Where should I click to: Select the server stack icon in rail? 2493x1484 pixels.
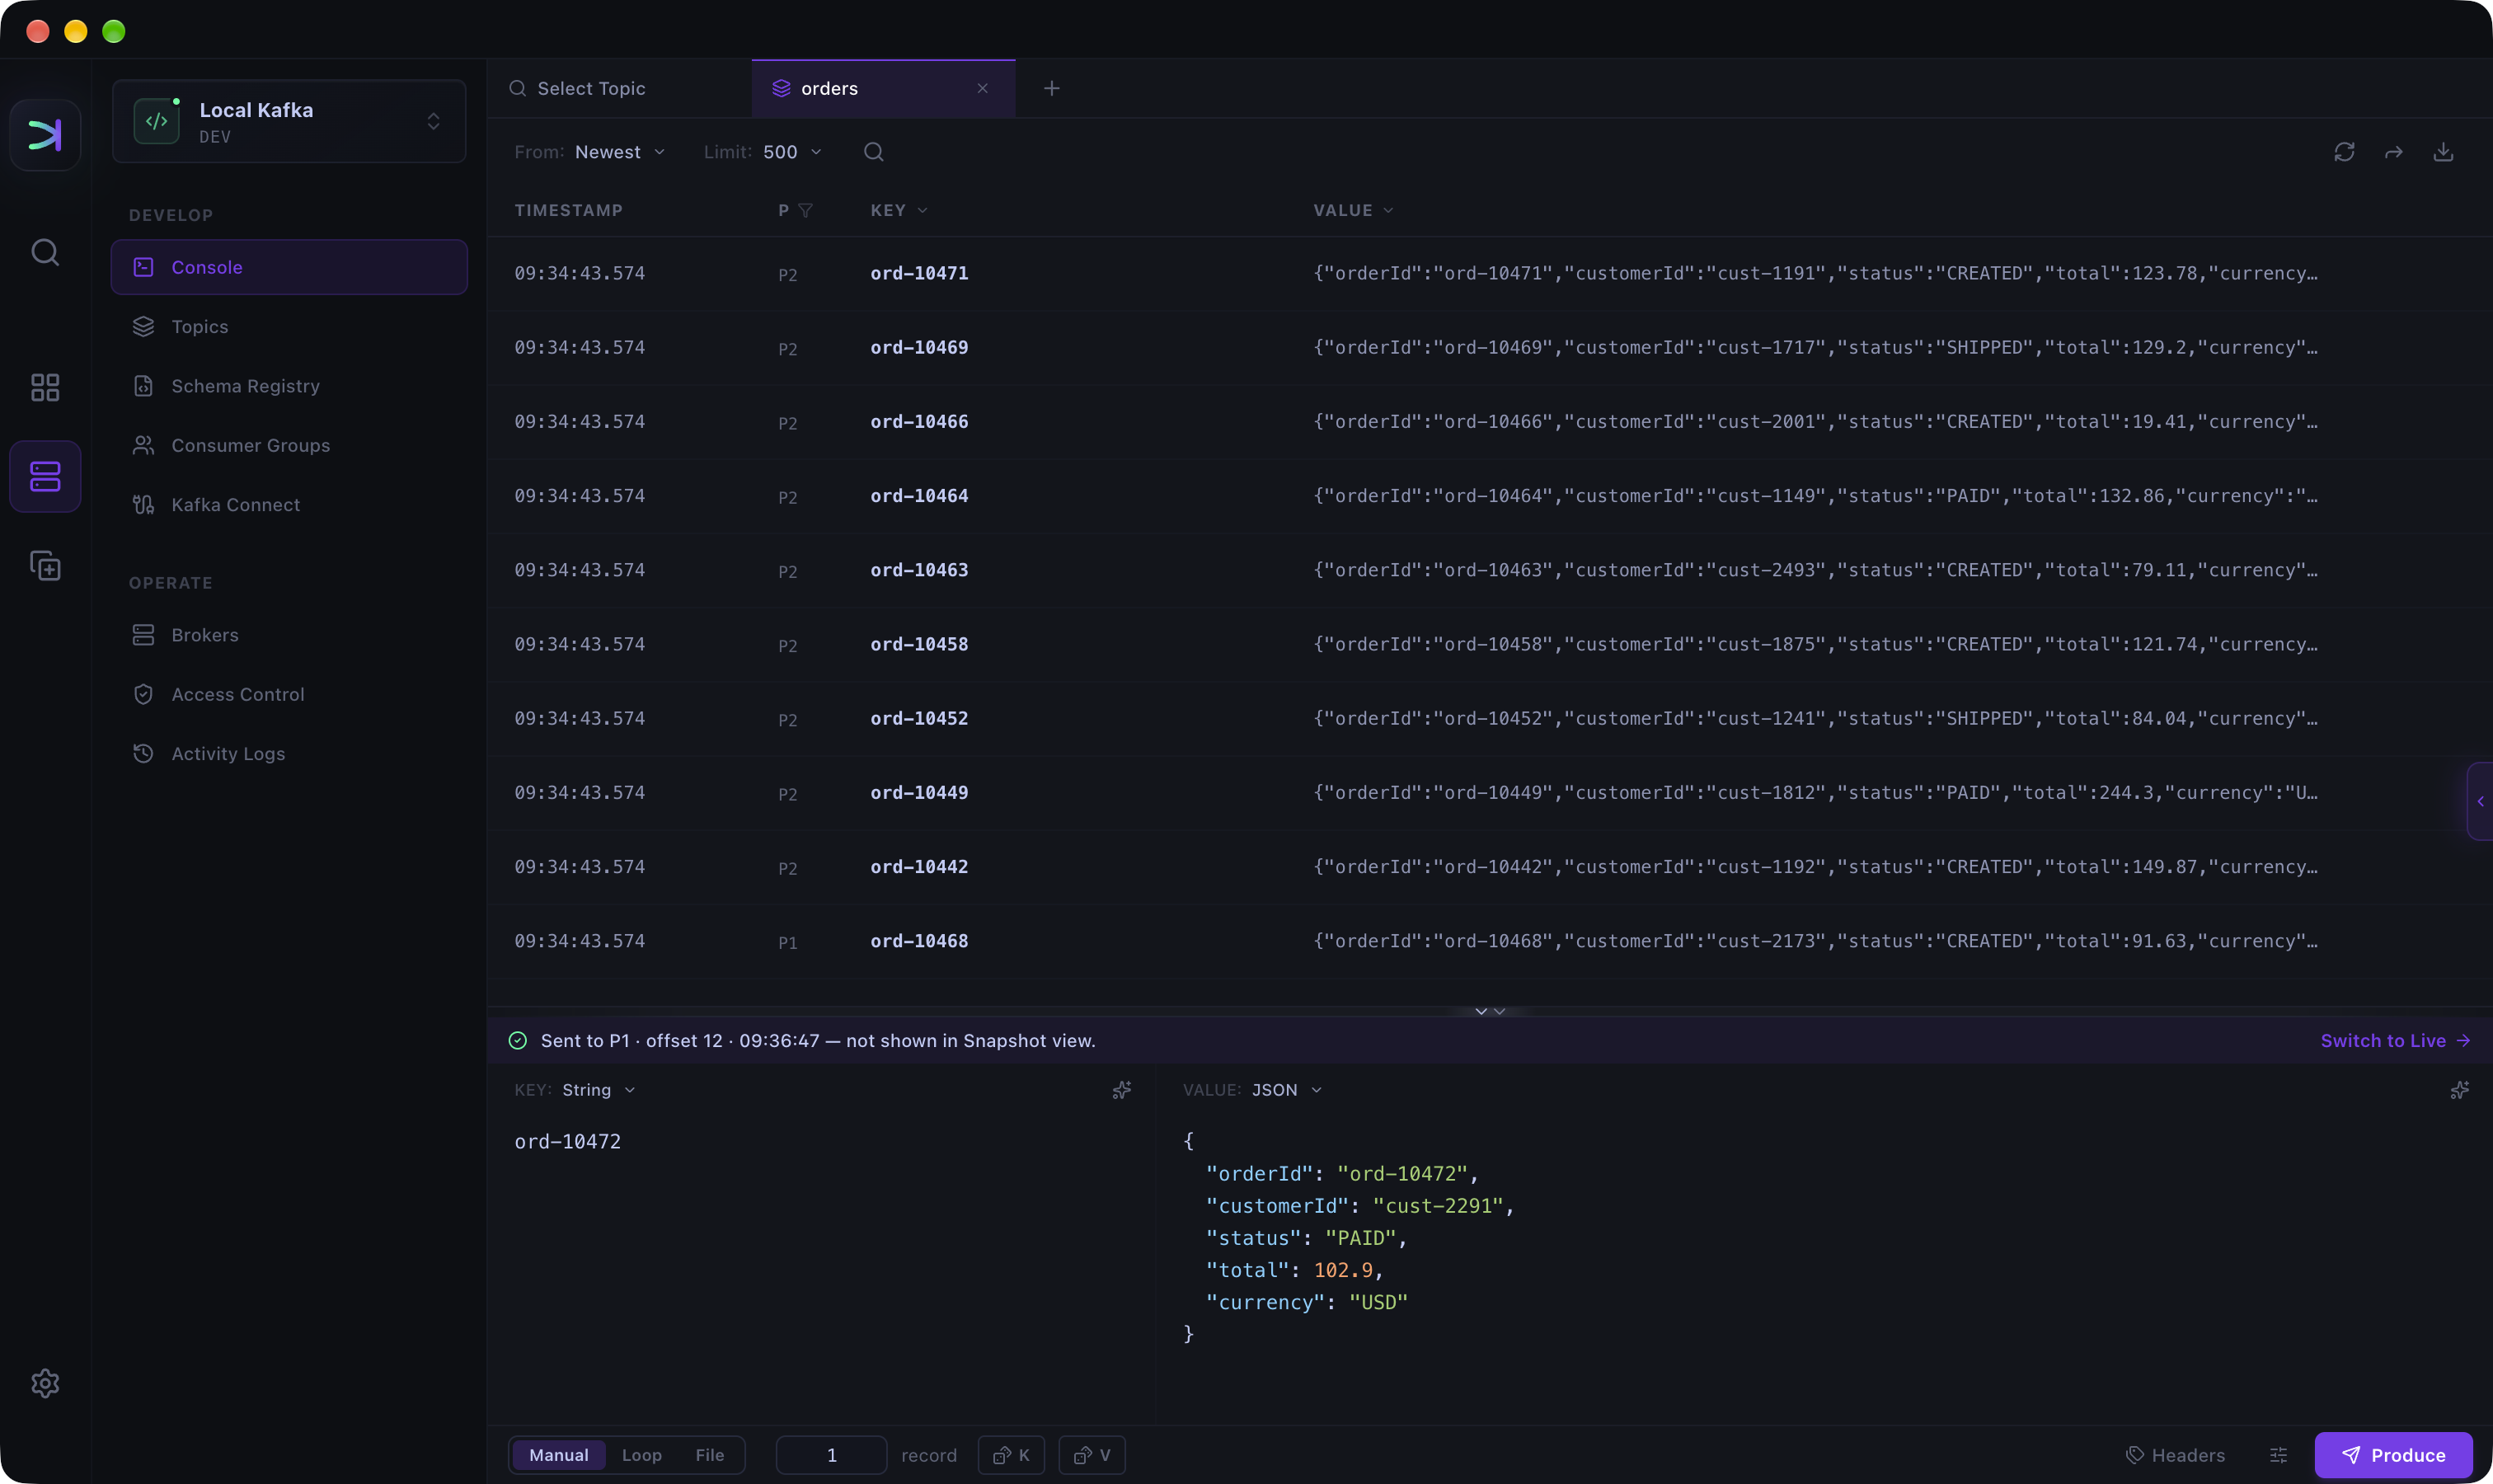(45, 476)
